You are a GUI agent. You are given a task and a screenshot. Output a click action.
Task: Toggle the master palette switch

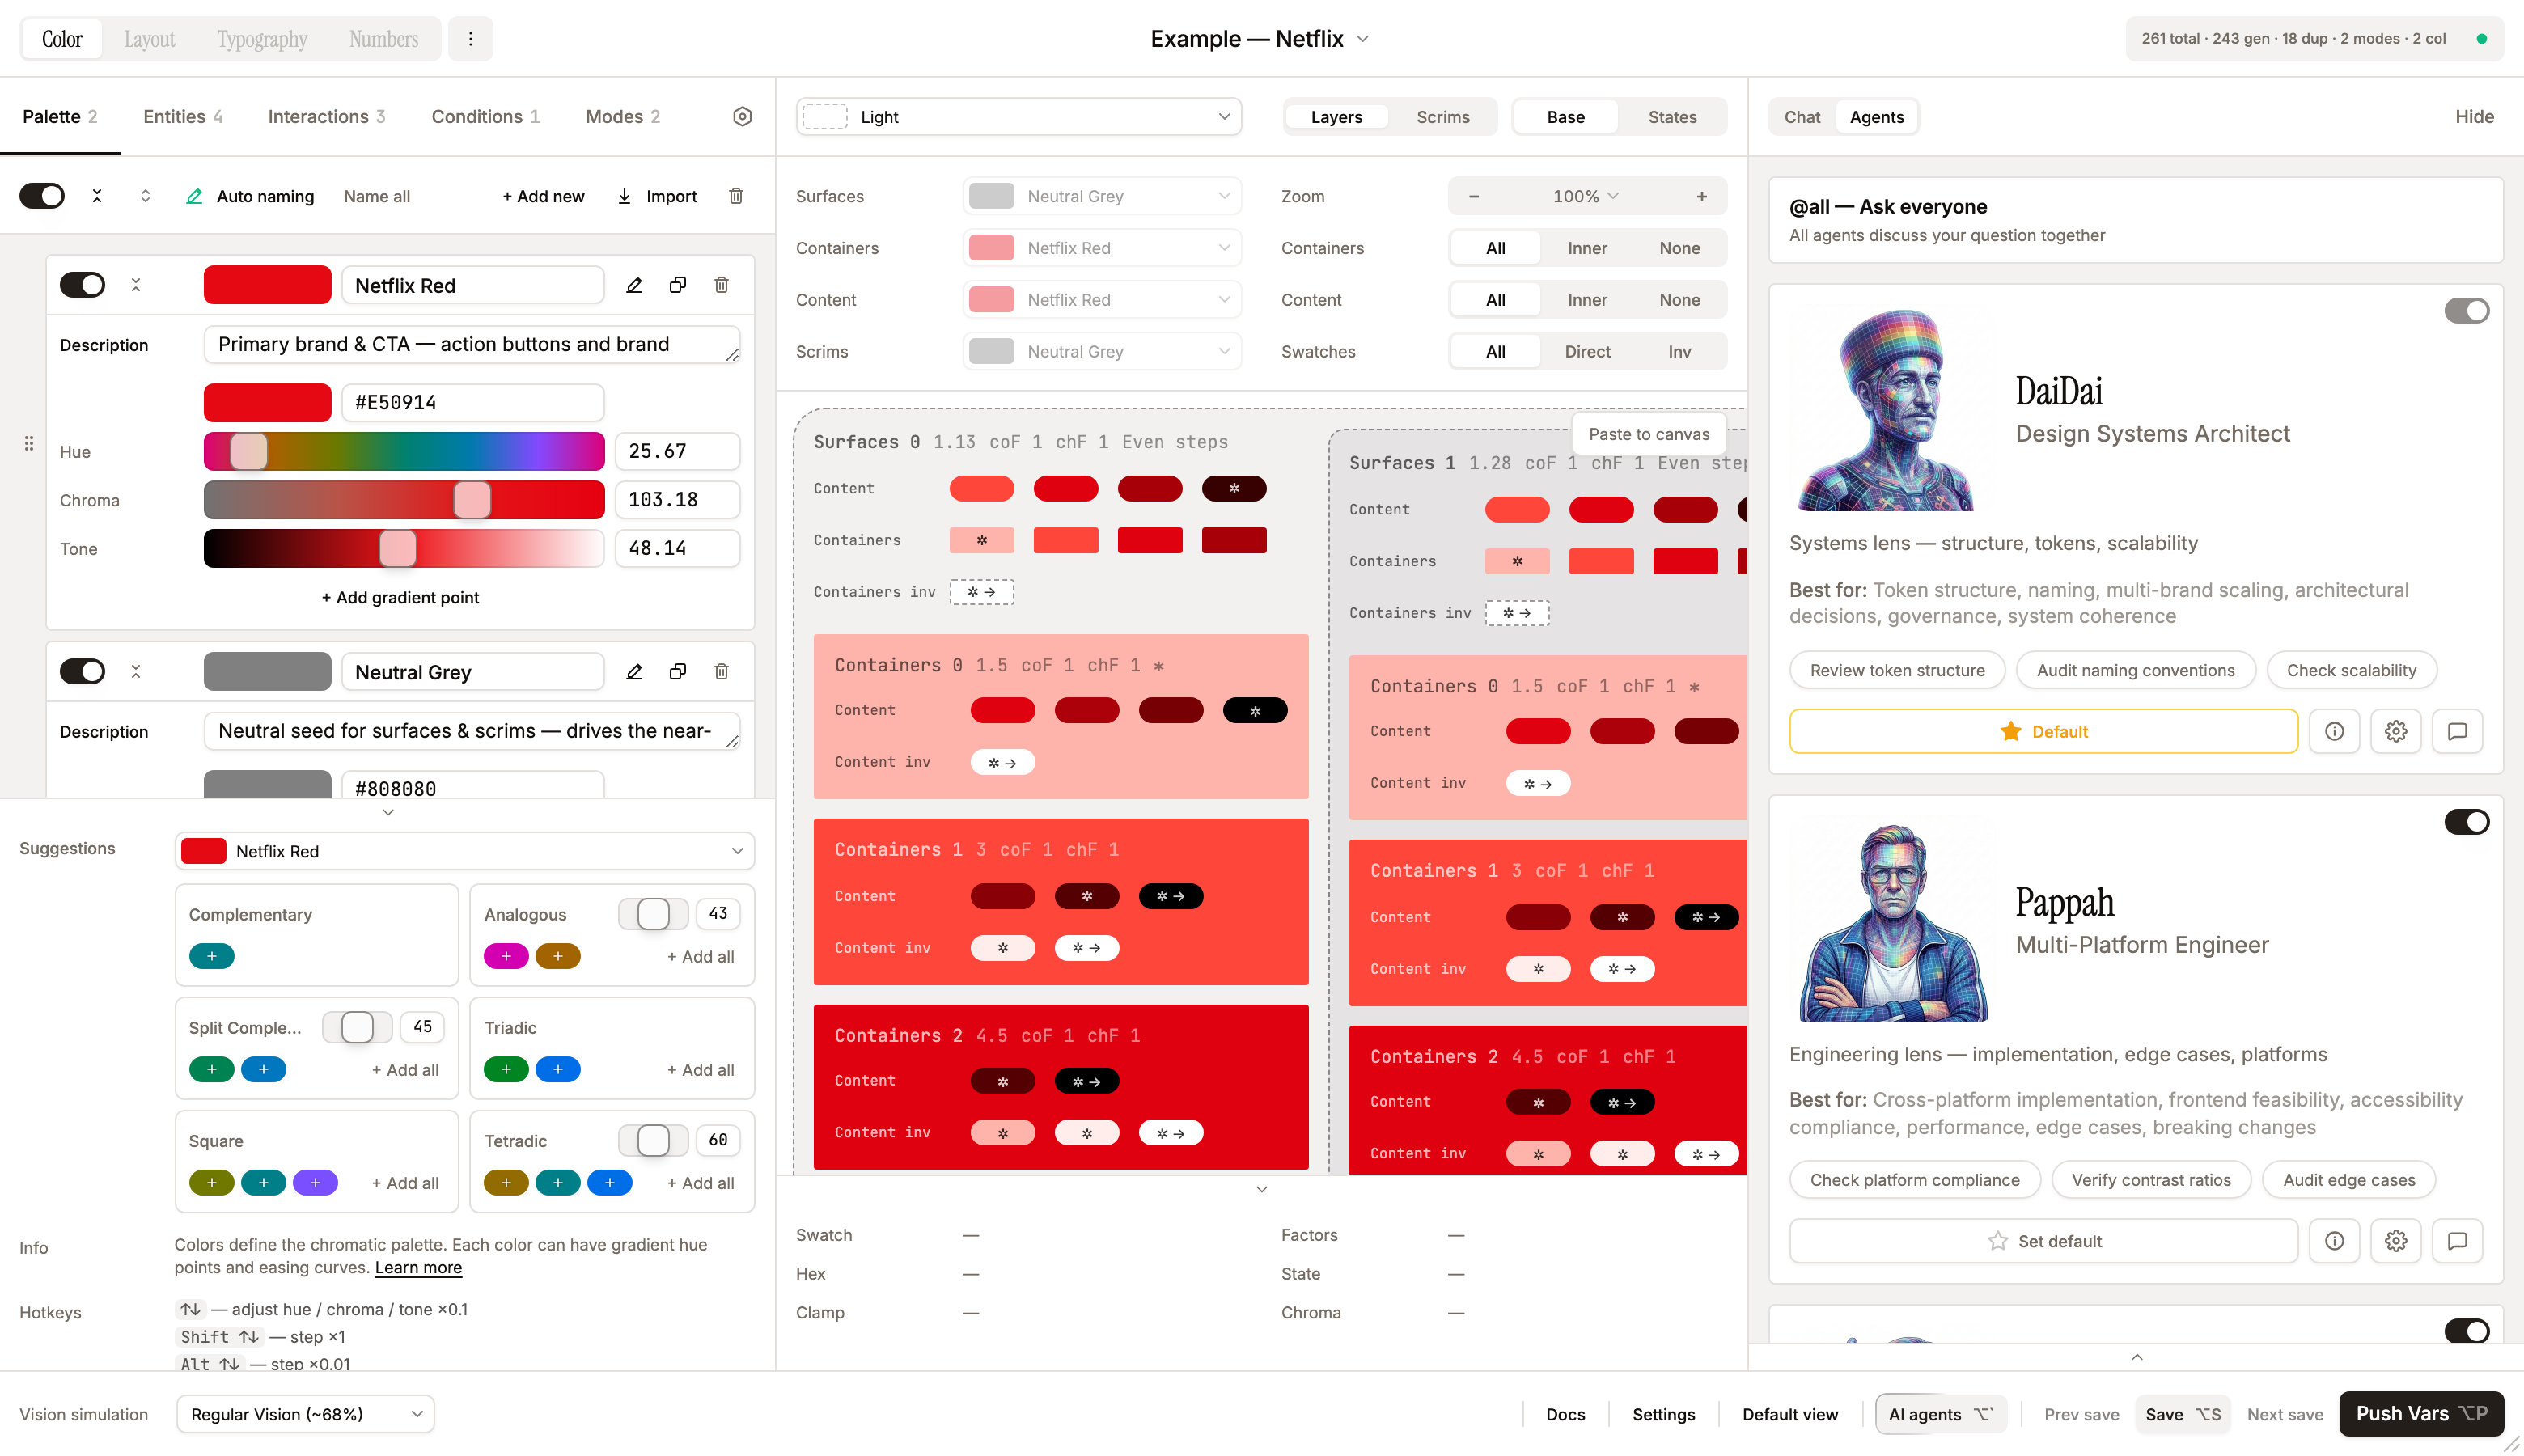42,196
